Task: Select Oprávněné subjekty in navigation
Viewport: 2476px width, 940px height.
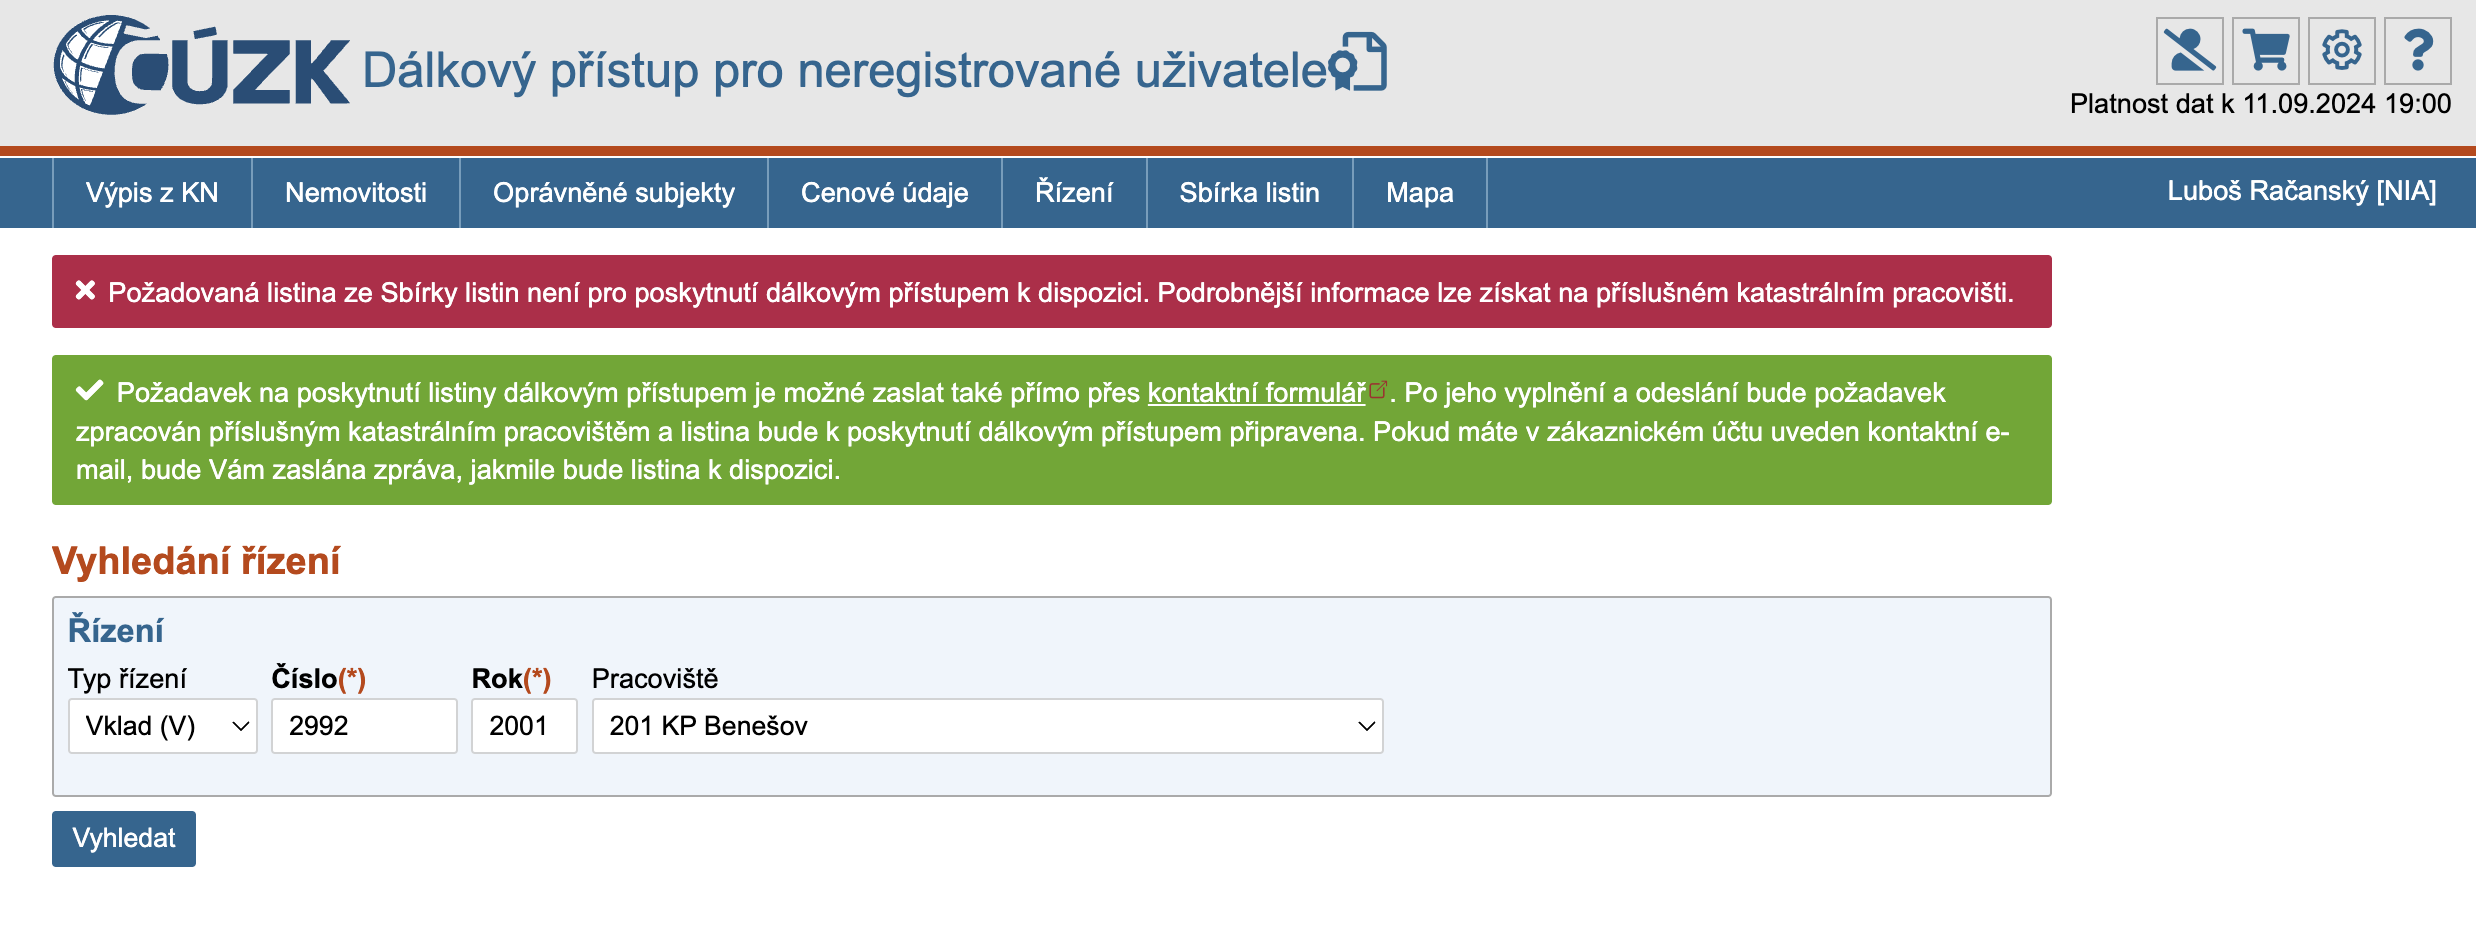Action: 613,193
